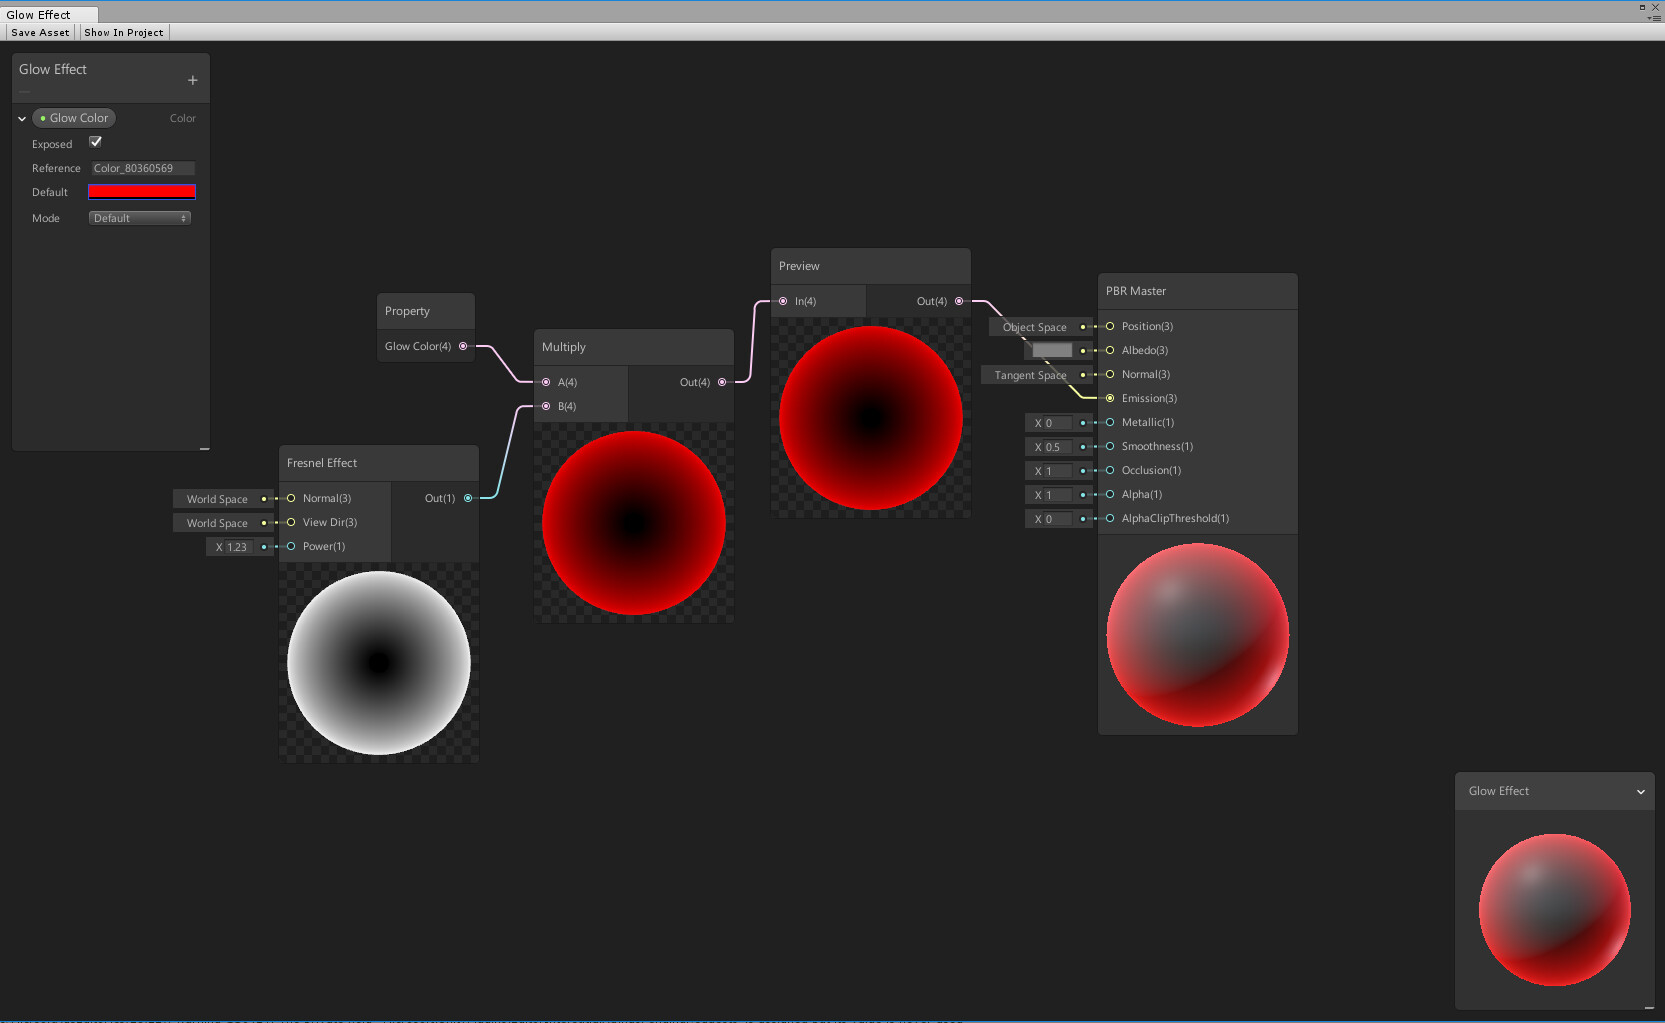Toggle the Exposed checkbox for Glow Color
This screenshot has height=1023, width=1665.
click(x=95, y=142)
